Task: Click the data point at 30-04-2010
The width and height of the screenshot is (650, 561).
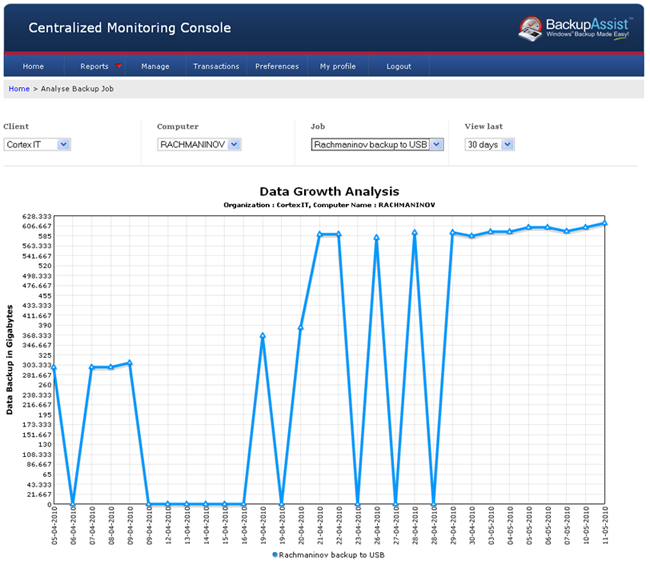Action: point(472,236)
